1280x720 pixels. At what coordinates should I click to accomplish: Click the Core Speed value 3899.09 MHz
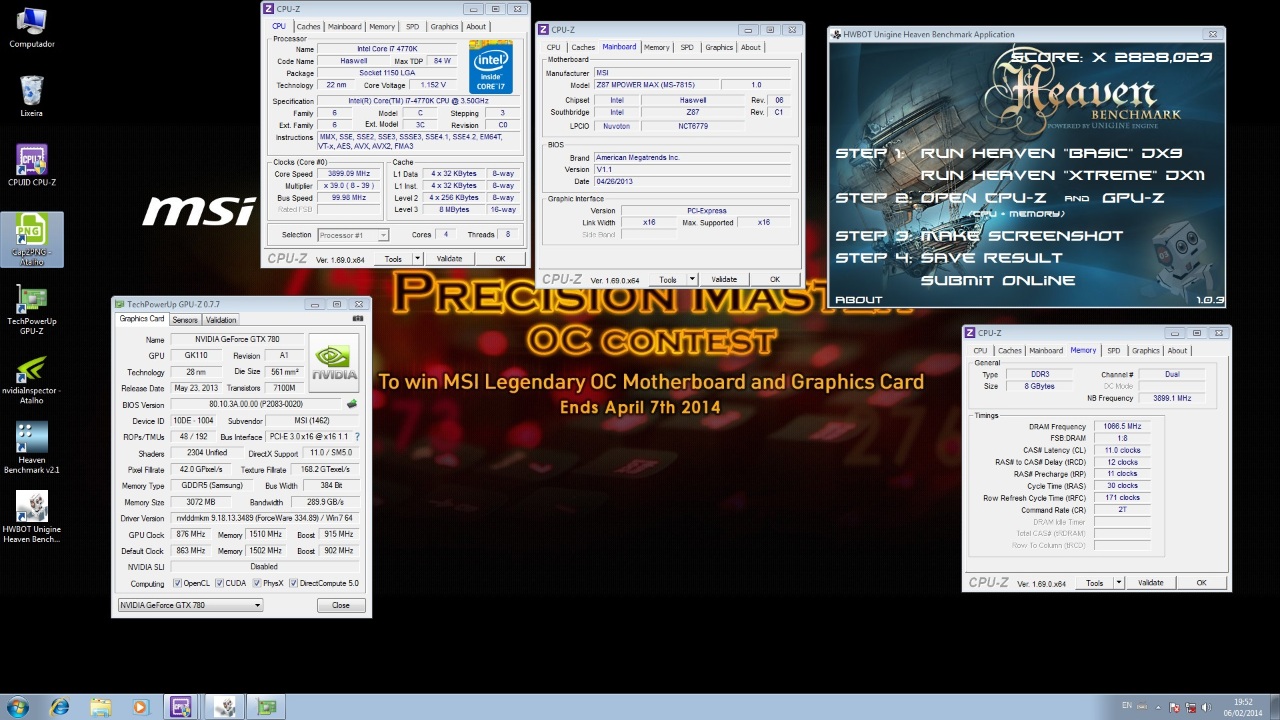click(x=350, y=174)
